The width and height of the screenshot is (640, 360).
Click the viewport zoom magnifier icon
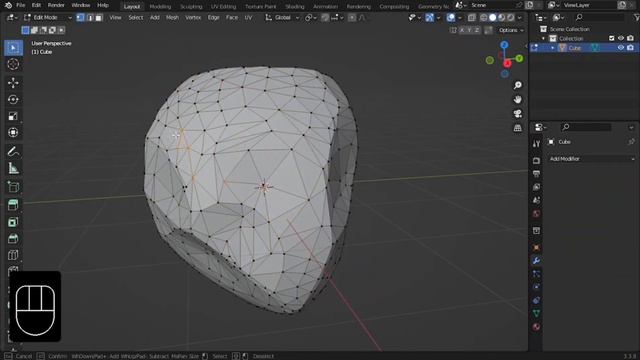(x=518, y=85)
